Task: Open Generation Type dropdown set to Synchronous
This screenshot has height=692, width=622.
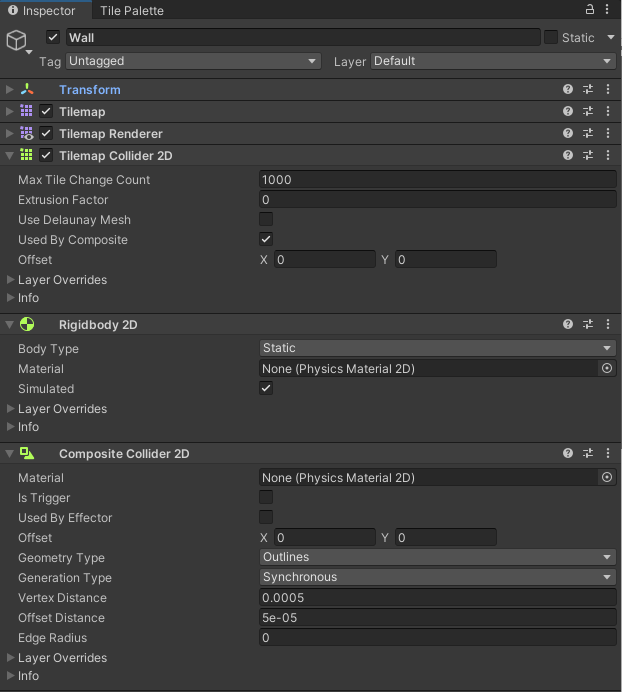Action: pos(437,577)
